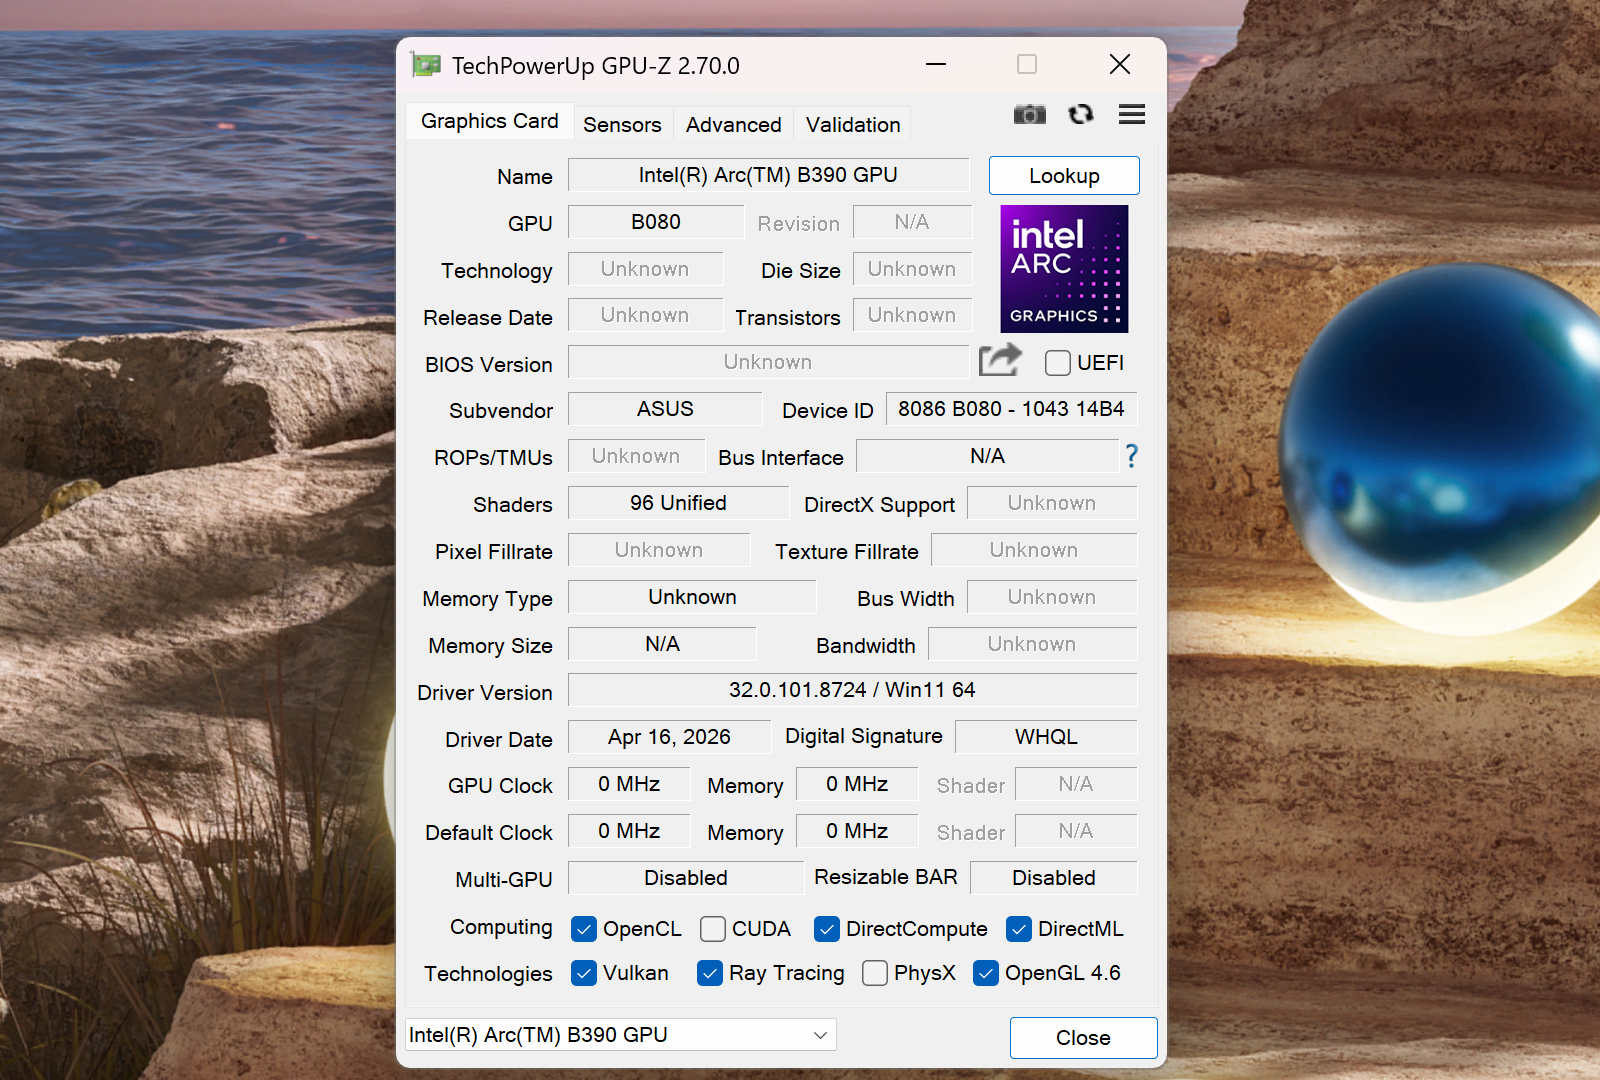Click the Resizable BAR field showing Disabled

(x=1054, y=878)
